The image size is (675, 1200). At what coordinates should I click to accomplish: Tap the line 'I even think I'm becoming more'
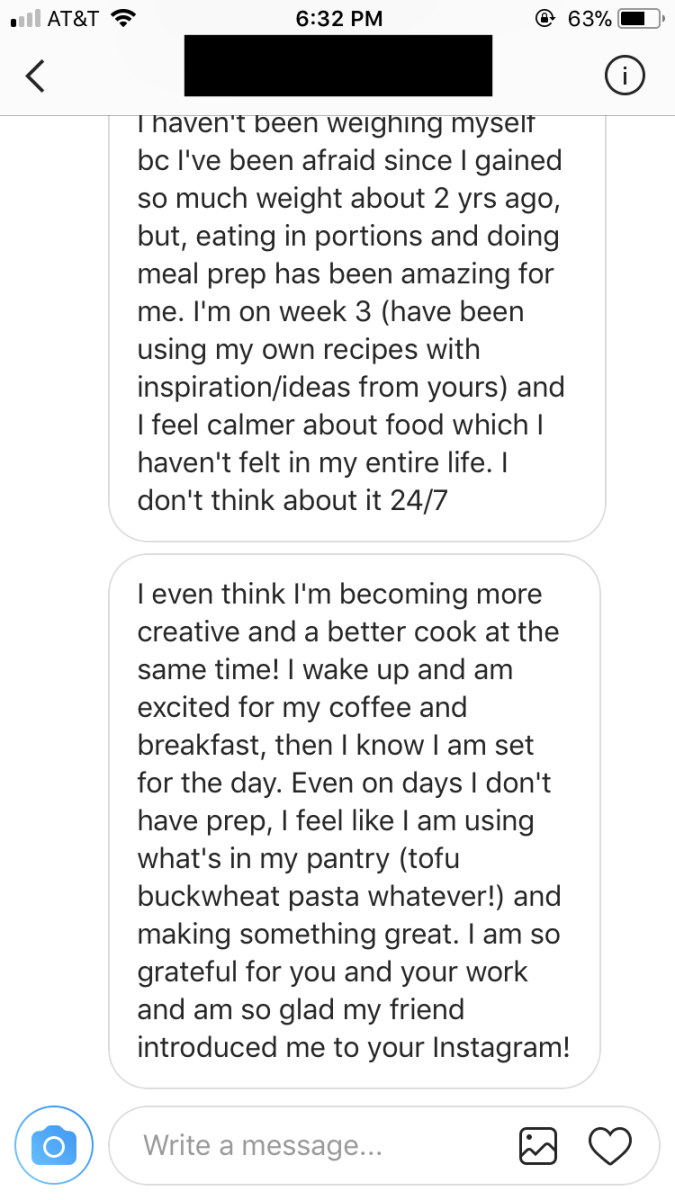(339, 594)
